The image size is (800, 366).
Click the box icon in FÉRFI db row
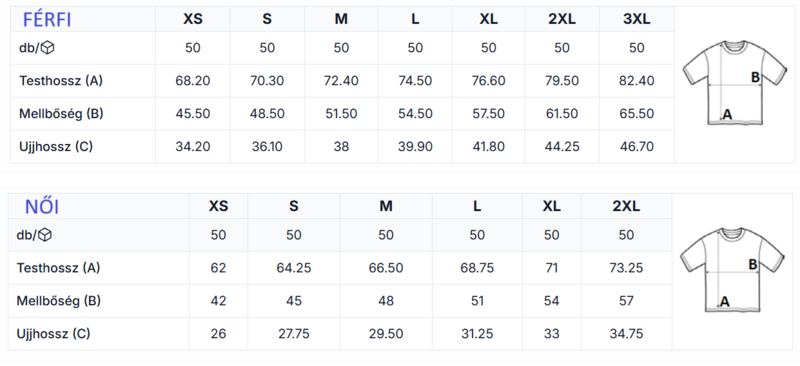click(48, 48)
